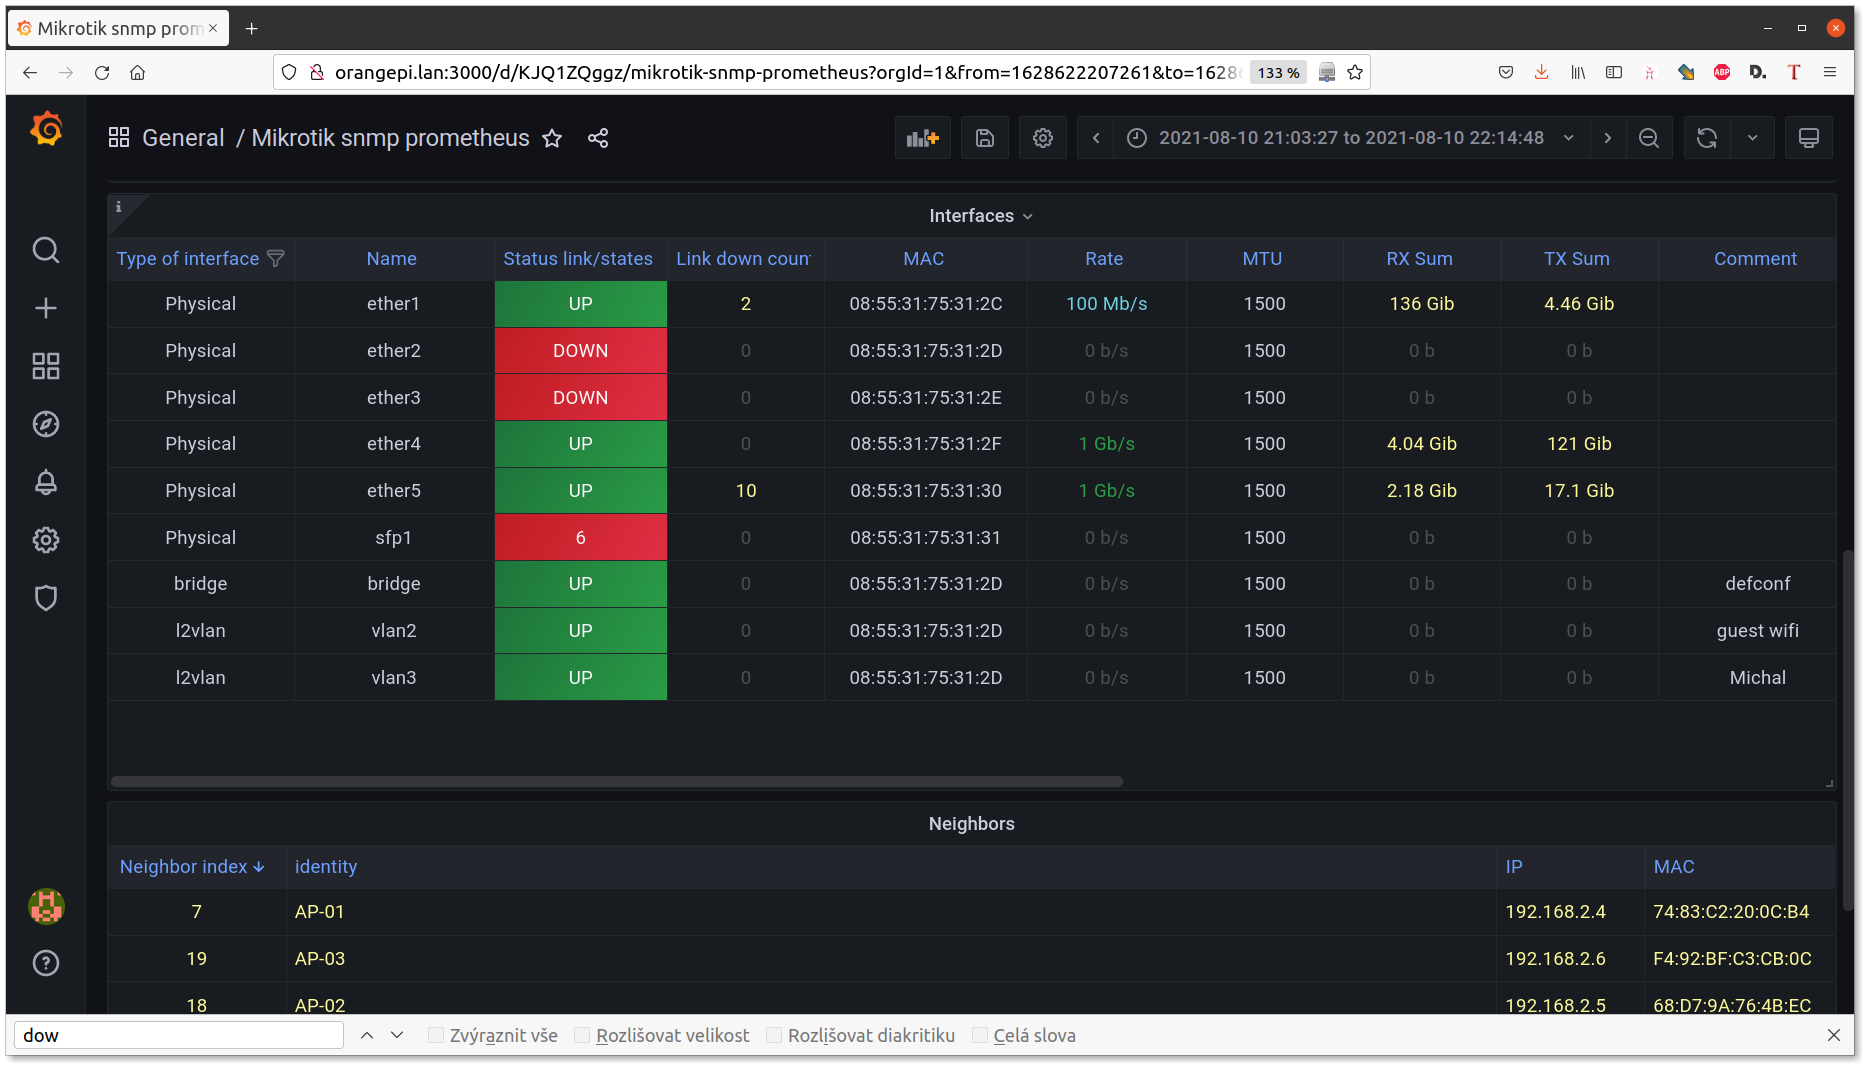
Task: Move time range backwards
Action: (x=1096, y=138)
